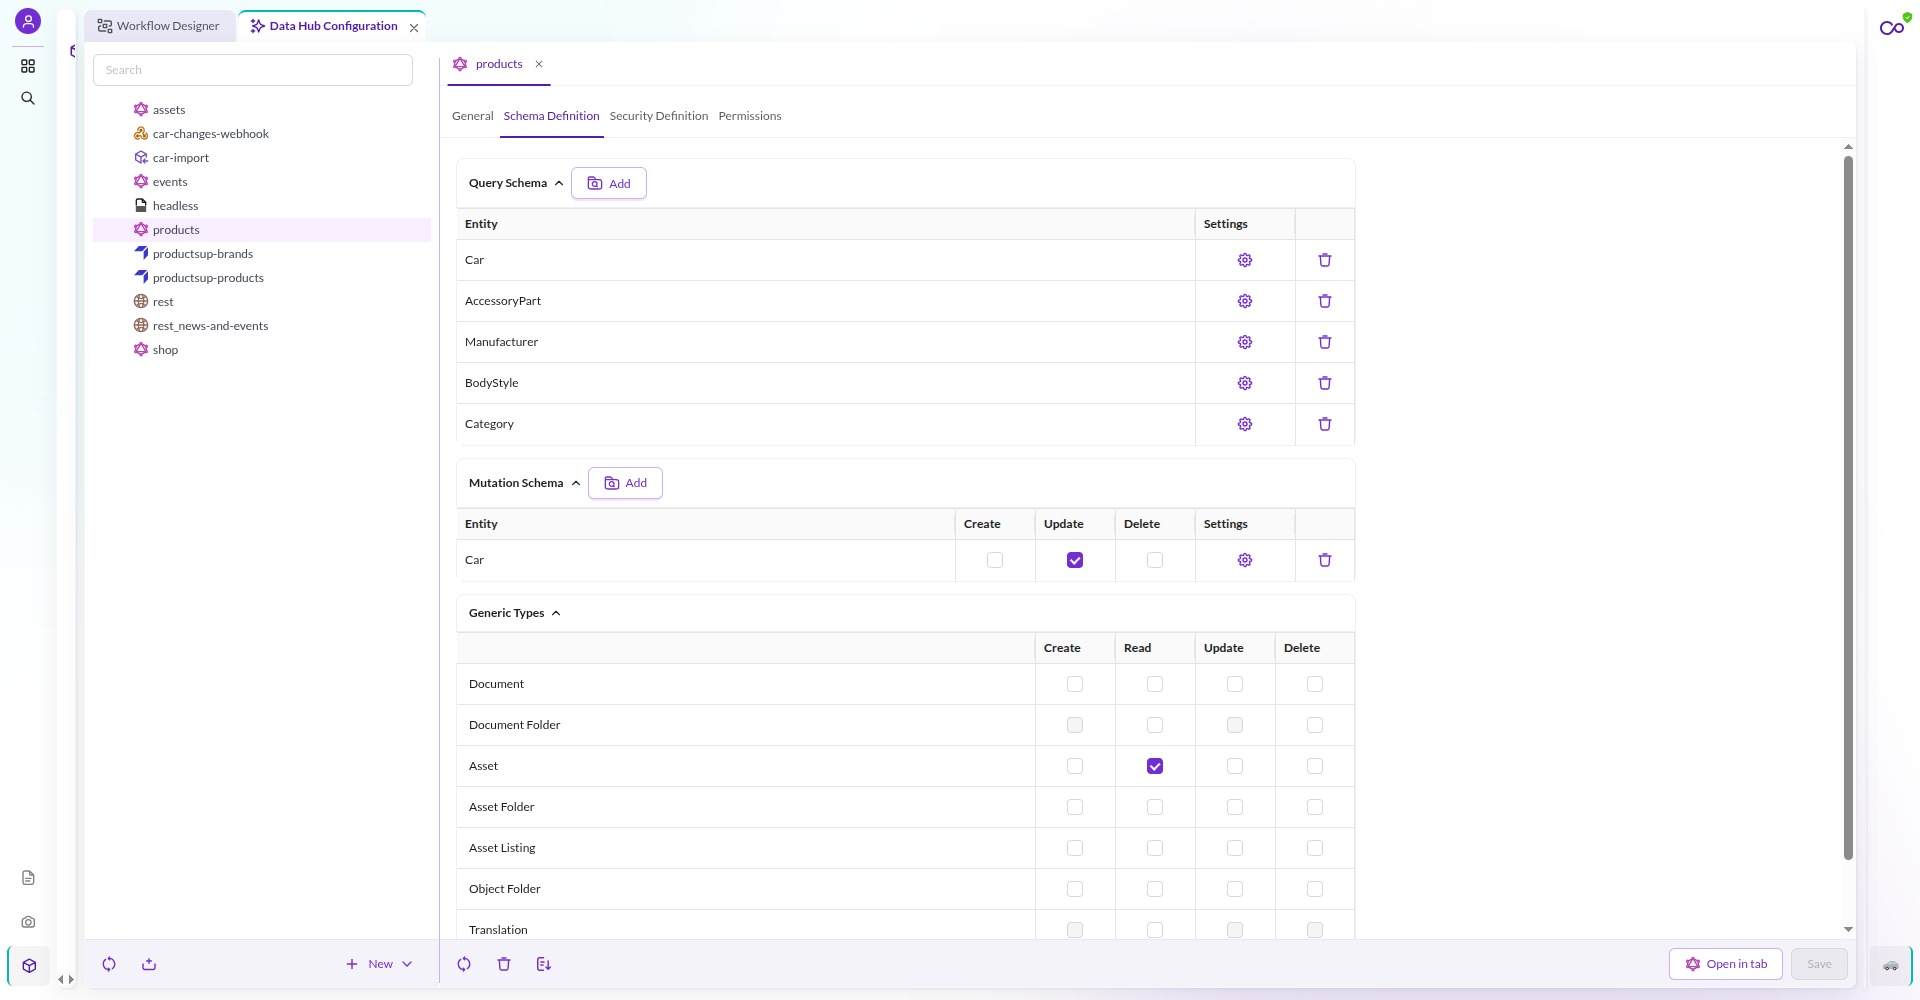
Task: Open settings gear for Car mutation entity
Action: coord(1244,560)
